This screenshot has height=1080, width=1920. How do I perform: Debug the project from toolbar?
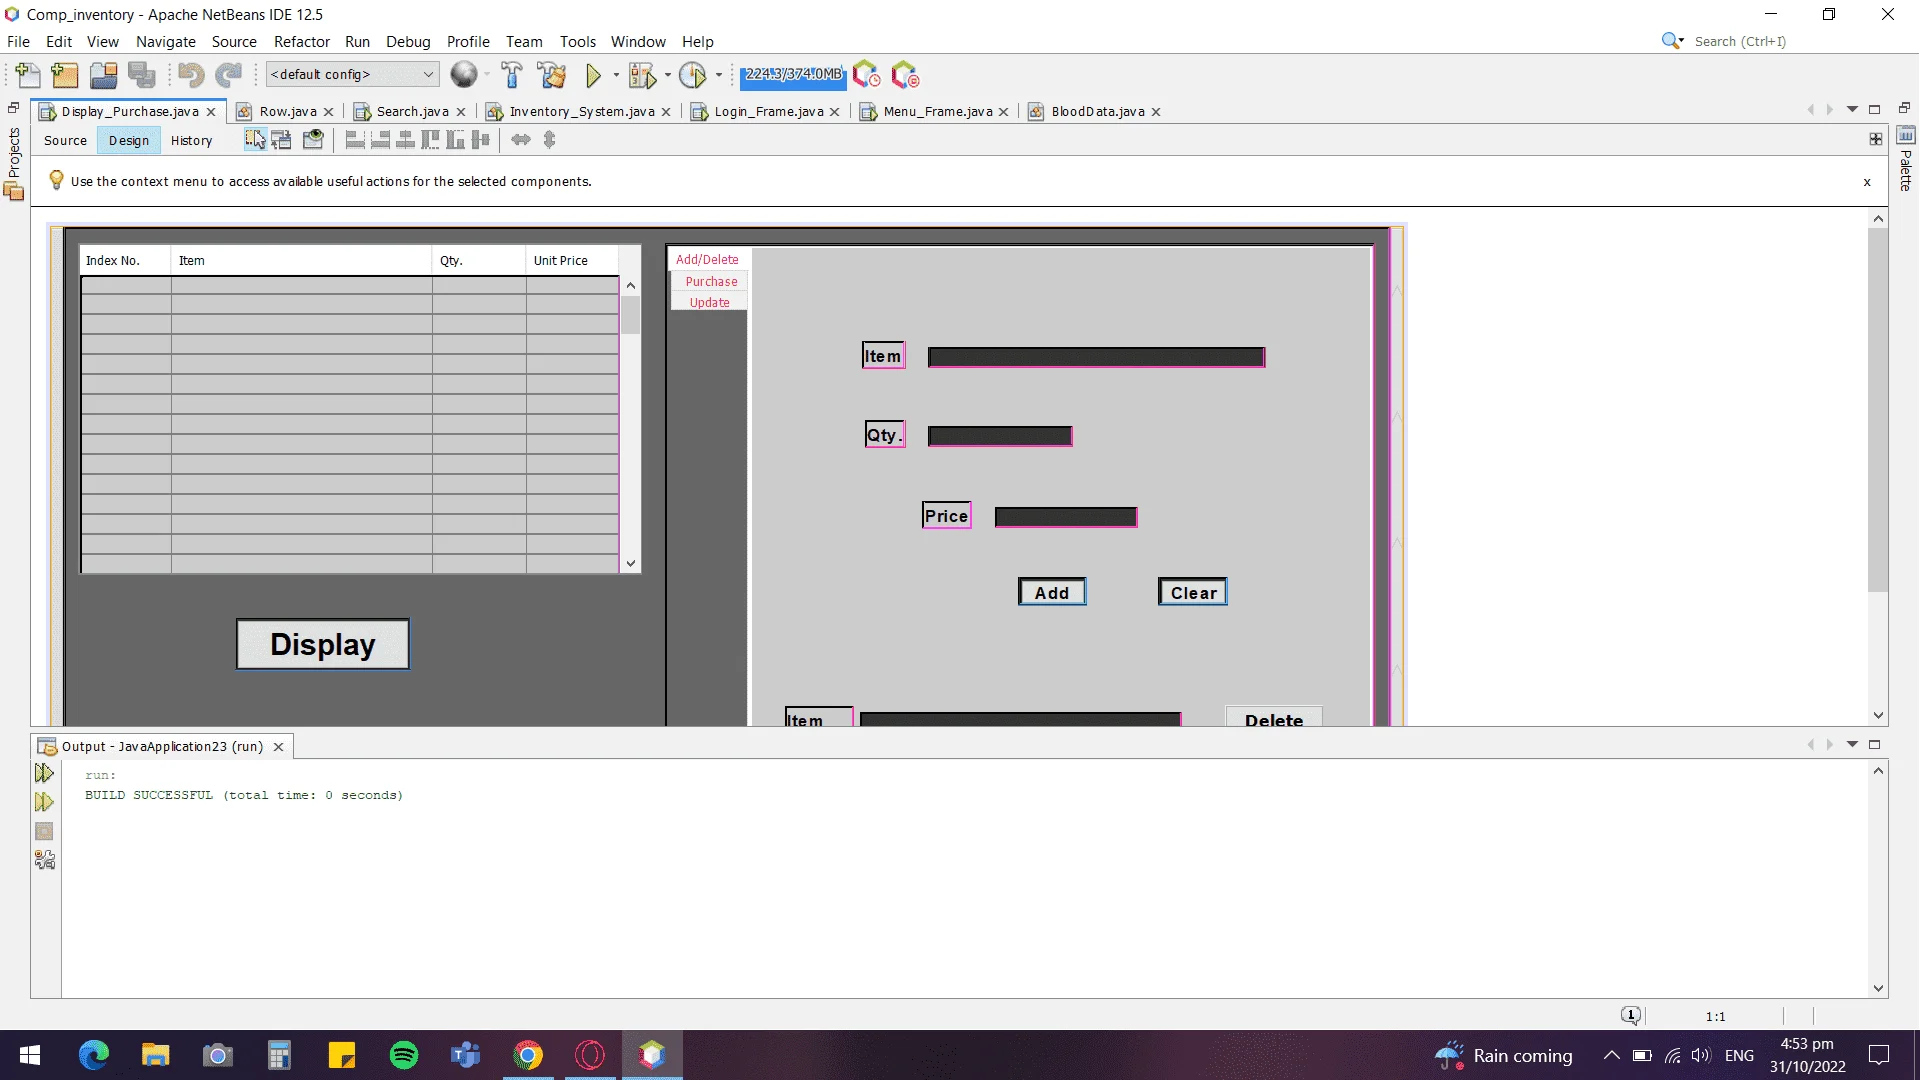point(642,75)
